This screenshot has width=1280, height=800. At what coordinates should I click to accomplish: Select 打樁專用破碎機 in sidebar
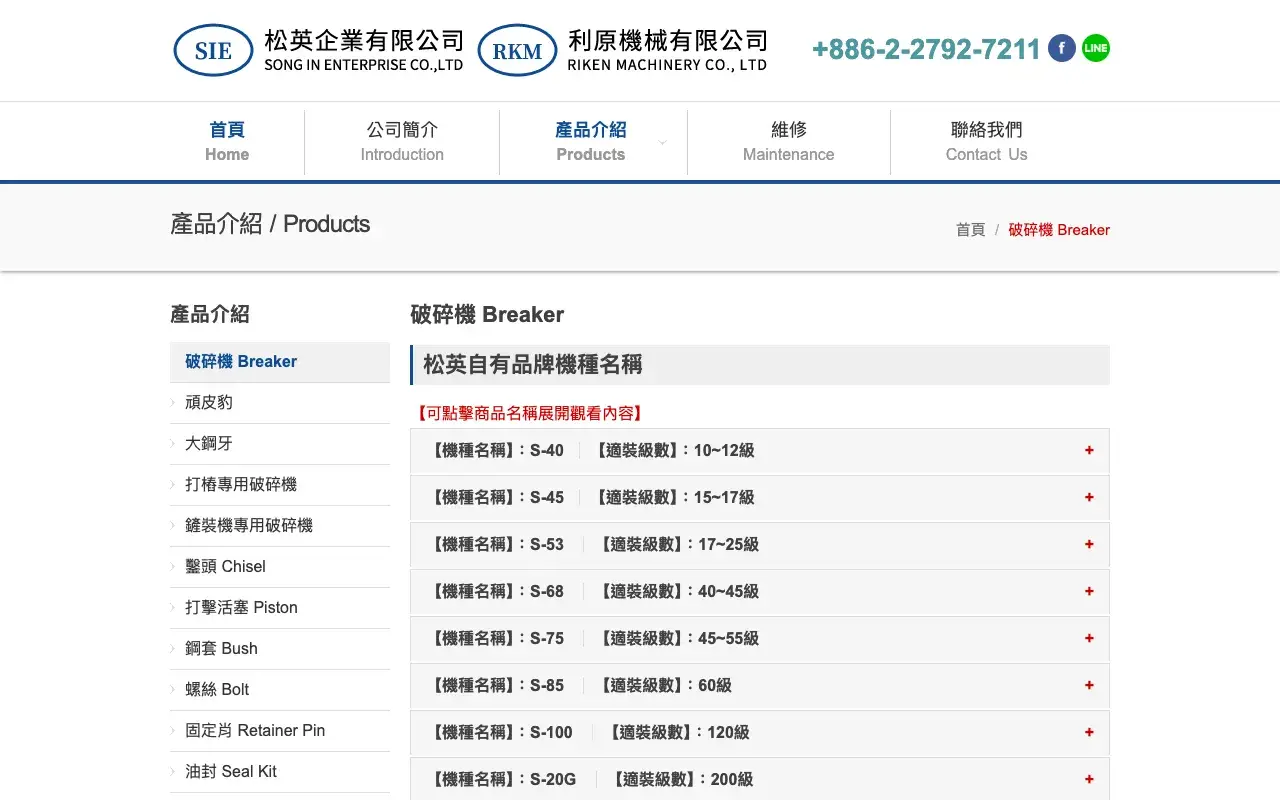tap(280, 485)
